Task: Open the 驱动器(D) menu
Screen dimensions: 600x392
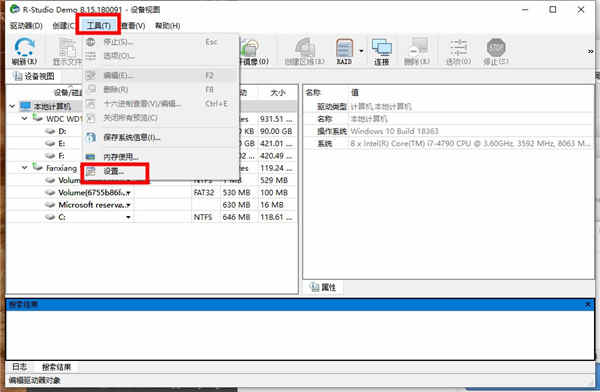Action: click(x=26, y=26)
